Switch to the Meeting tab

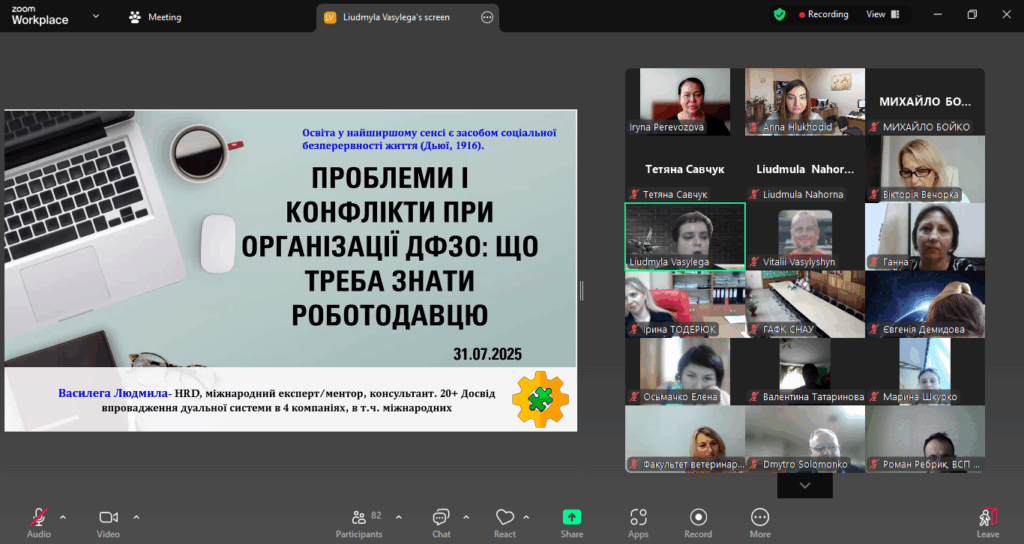(155, 17)
